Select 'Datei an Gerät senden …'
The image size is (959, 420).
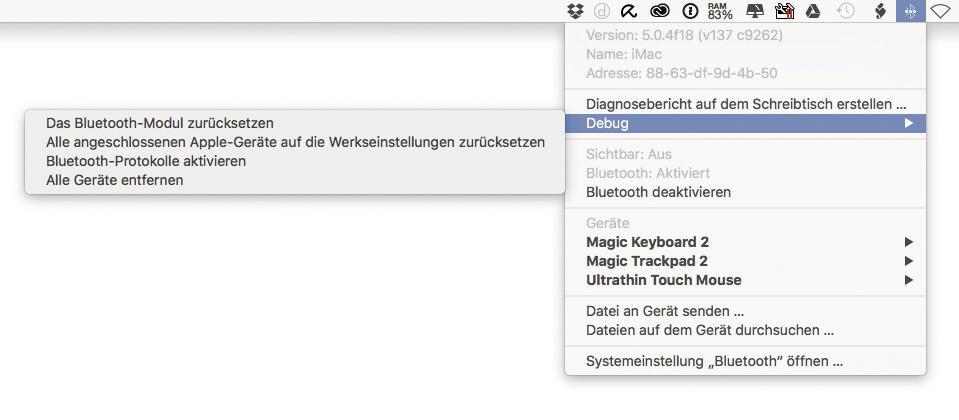point(746,311)
